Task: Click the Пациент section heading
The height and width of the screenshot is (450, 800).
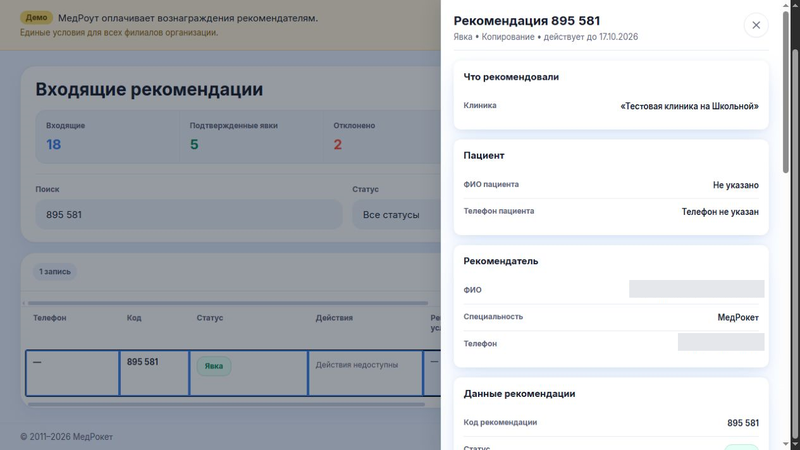Action: tap(484, 156)
